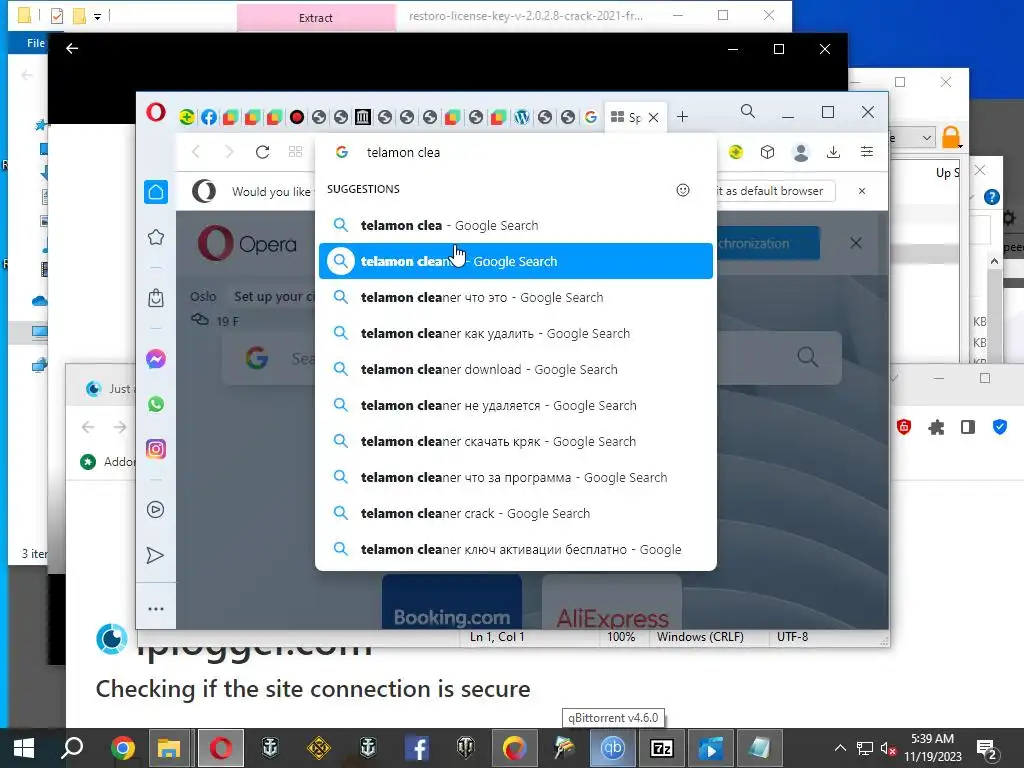1024x768 pixels.
Task: Go back with Opera's back arrow
Action: pos(196,152)
